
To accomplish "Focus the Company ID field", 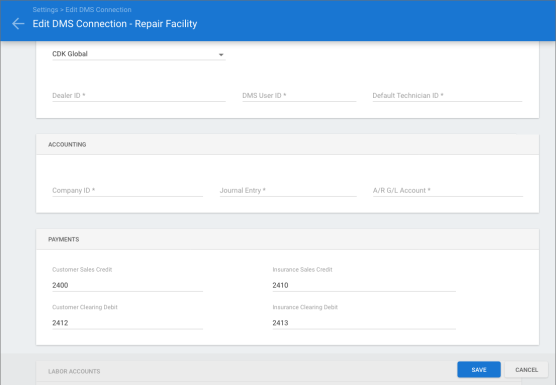I will pyautogui.click(x=127, y=190).
